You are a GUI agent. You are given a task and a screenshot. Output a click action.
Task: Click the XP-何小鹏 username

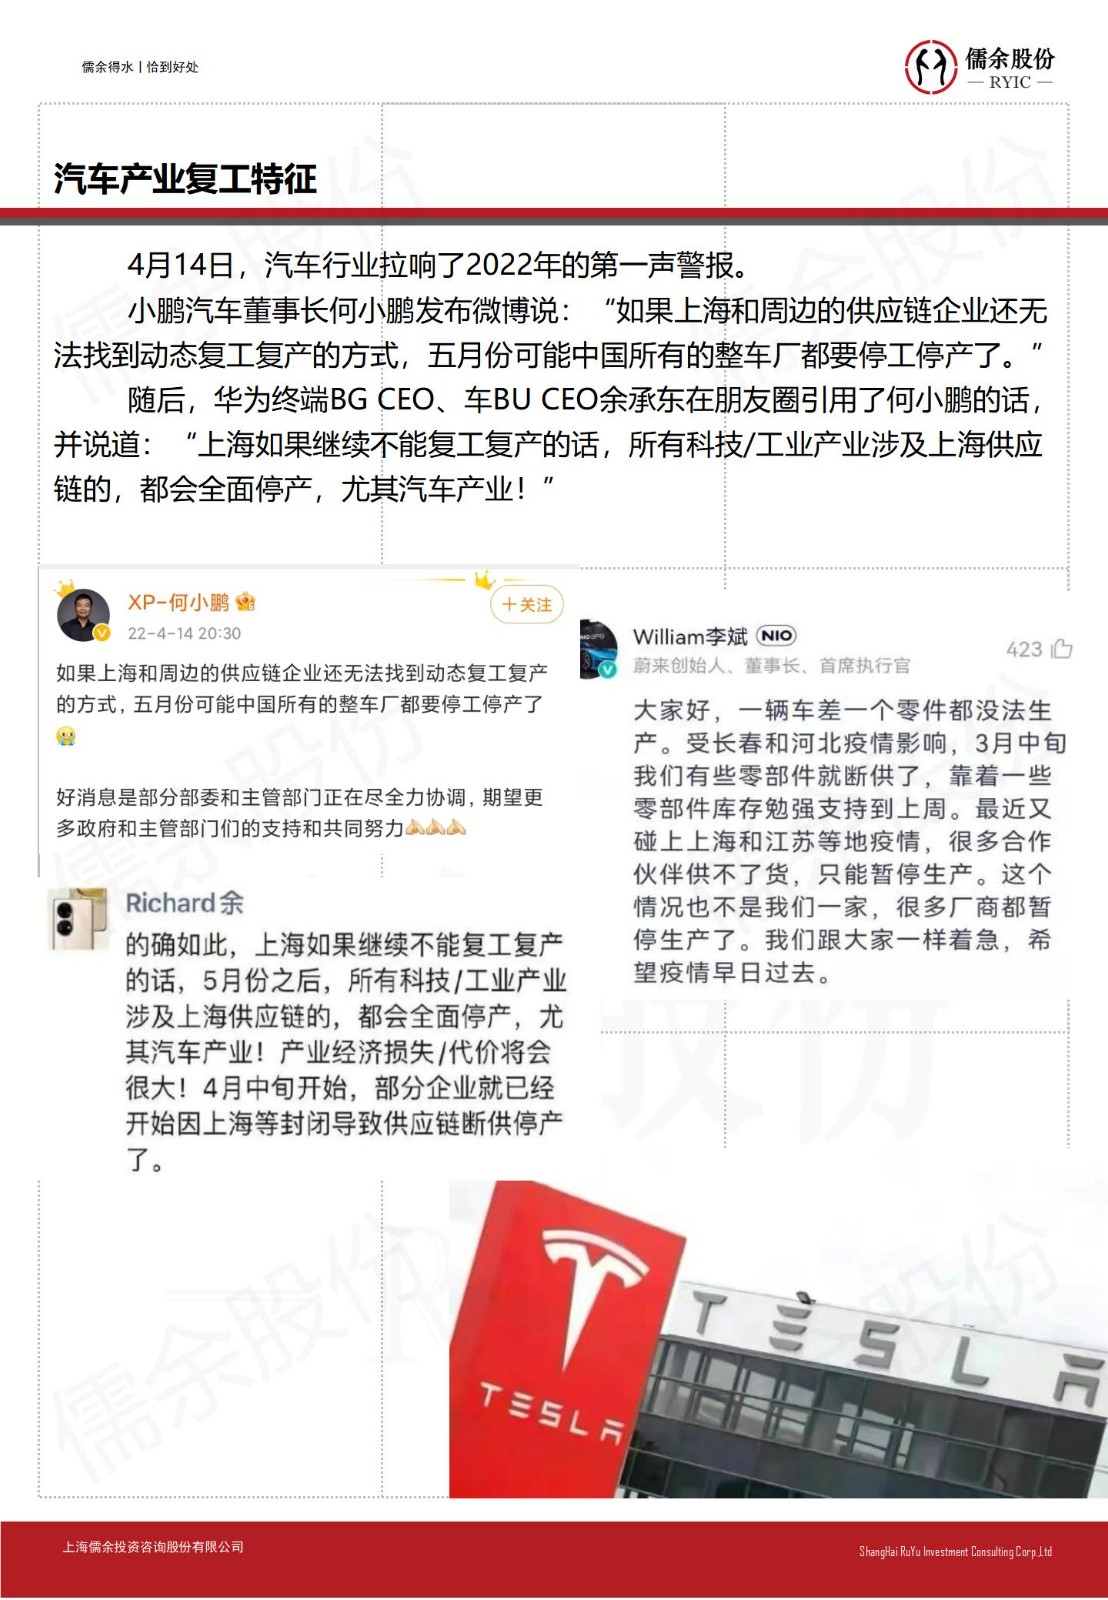point(179,602)
